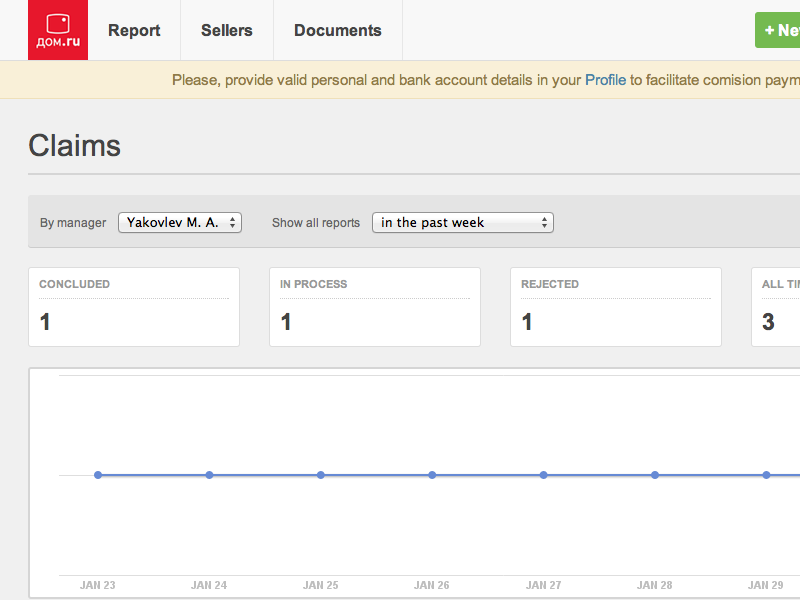Click the JAN 24 axis label
This screenshot has width=800, height=600.
209,585
